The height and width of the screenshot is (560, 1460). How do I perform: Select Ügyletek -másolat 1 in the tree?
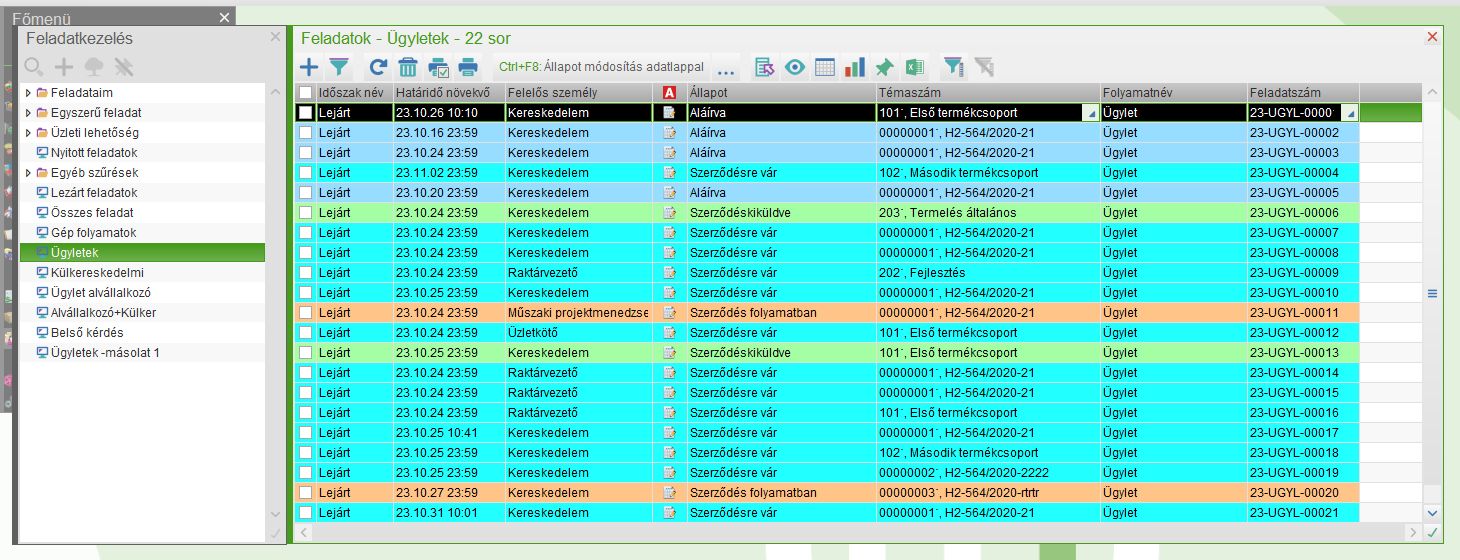point(105,353)
